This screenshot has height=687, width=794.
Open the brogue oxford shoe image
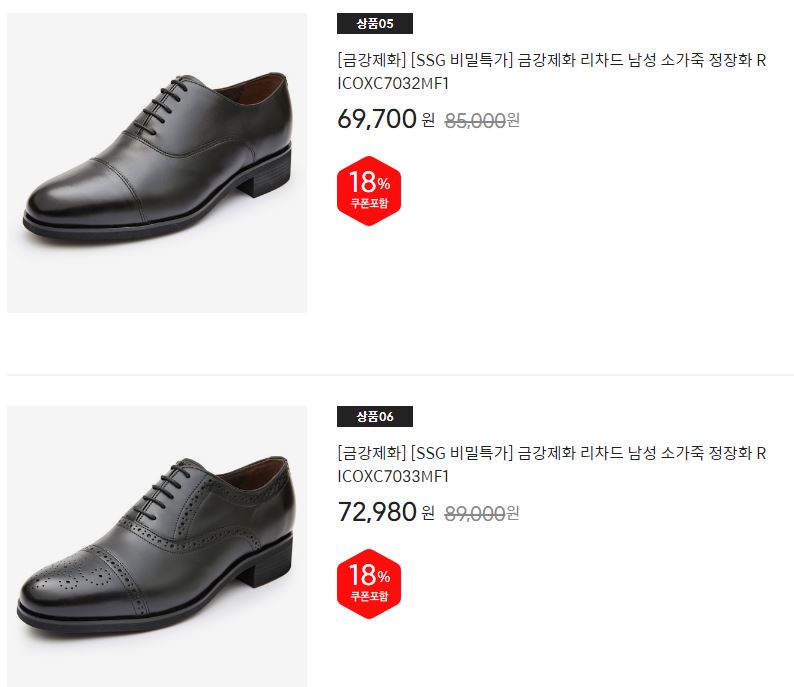point(157,546)
